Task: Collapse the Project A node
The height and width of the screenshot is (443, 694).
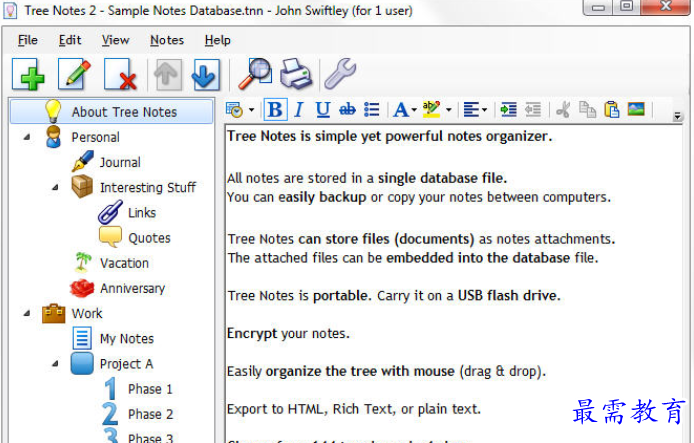Action: (55, 363)
